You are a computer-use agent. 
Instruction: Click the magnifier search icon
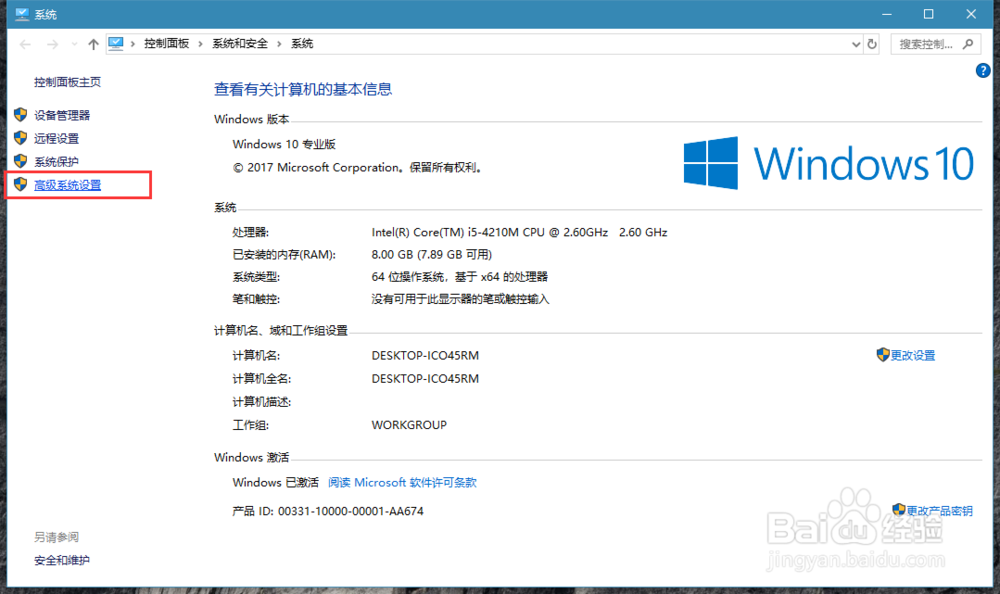968,44
